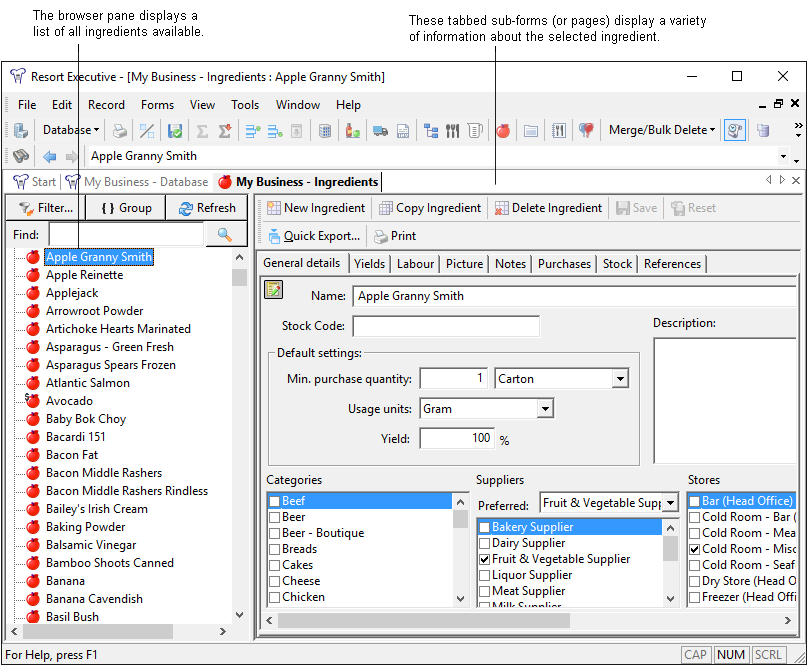This screenshot has height=666, width=808.
Task: Click the delivery truck toolbar icon
Action: 380,130
